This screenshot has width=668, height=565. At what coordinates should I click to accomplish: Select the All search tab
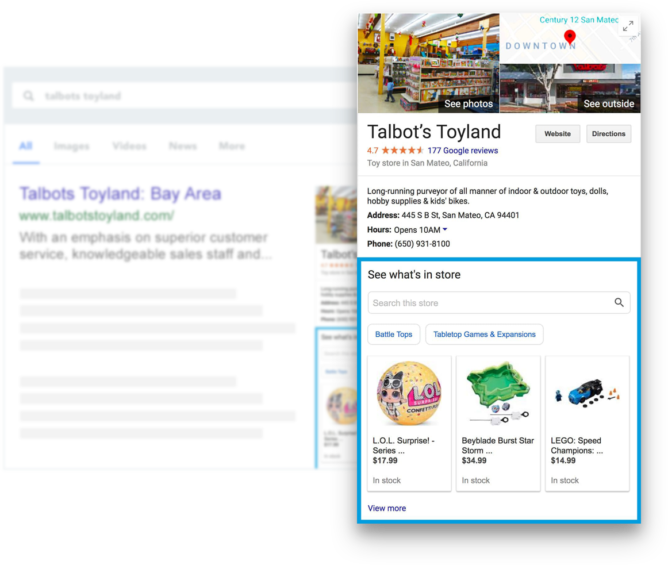[26, 146]
